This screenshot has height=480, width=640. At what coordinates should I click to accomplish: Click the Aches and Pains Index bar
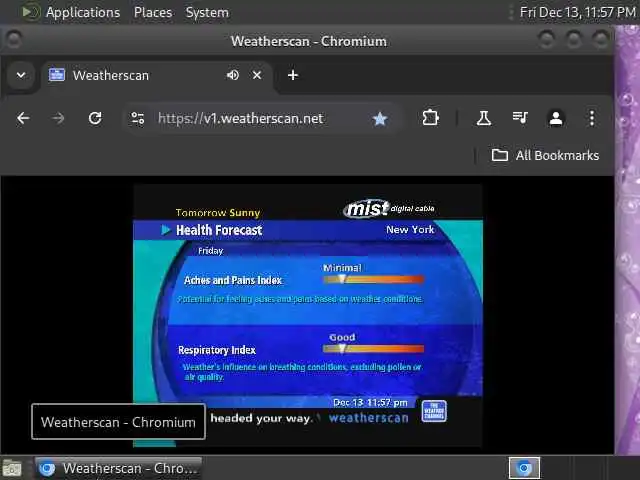(x=373, y=280)
